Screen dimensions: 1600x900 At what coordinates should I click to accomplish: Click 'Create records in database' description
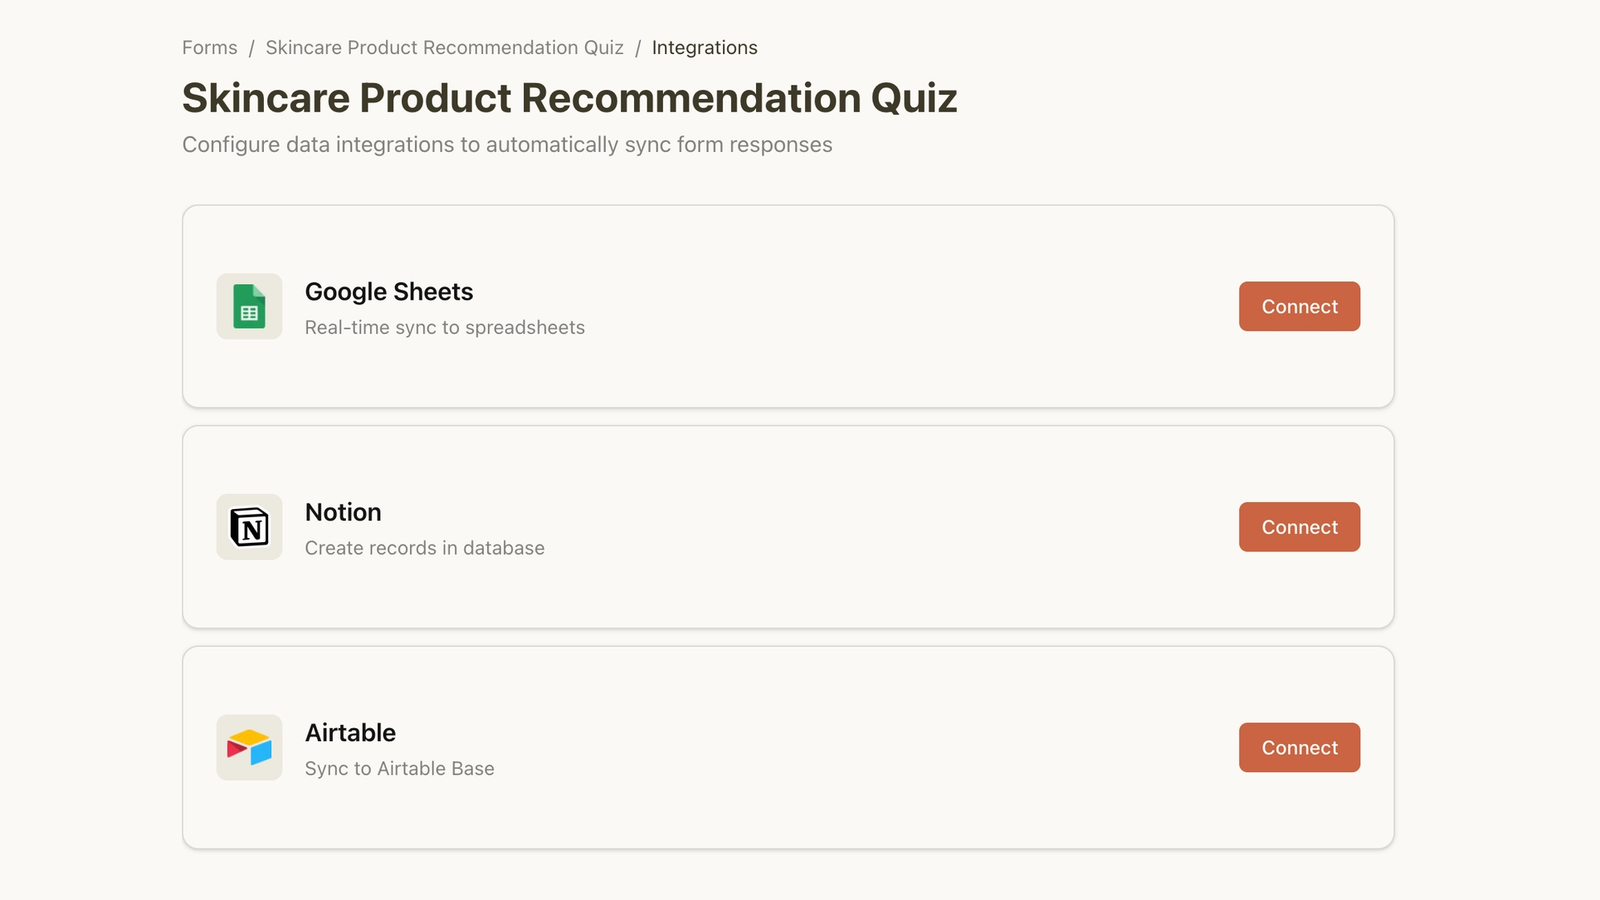(x=425, y=548)
